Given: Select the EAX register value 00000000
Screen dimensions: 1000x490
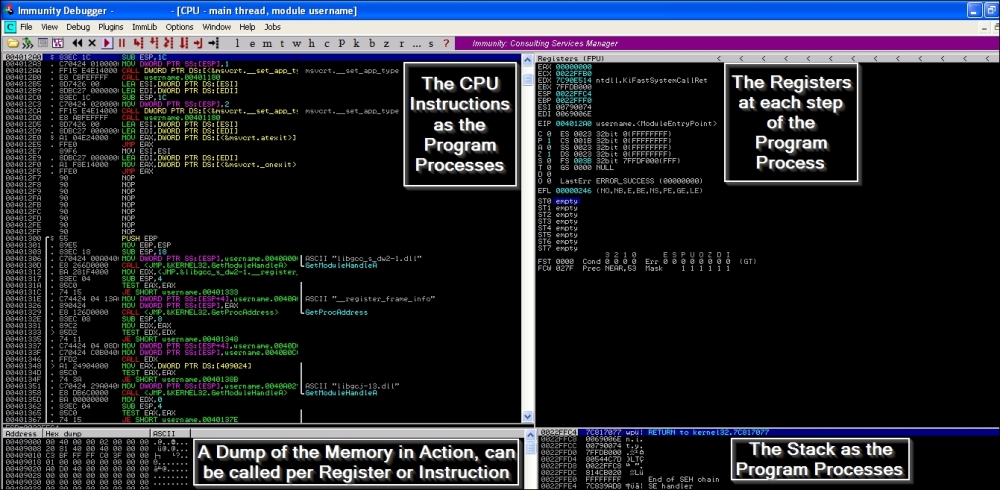Looking at the screenshot, I should 573,66.
